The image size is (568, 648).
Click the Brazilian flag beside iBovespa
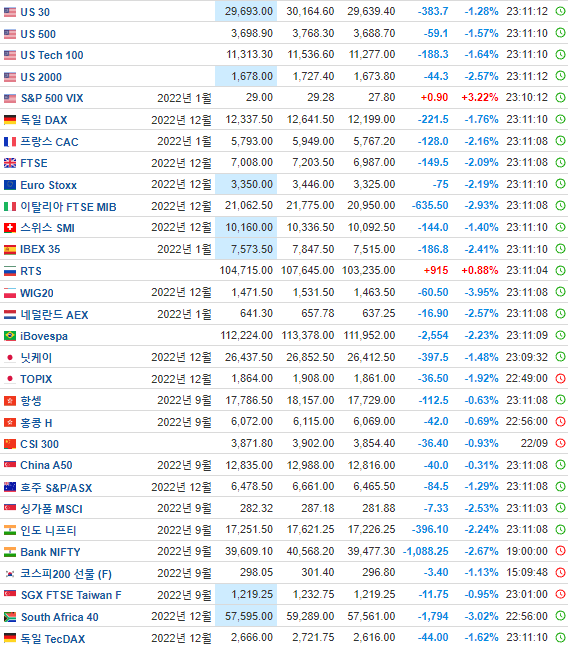tap(10, 336)
